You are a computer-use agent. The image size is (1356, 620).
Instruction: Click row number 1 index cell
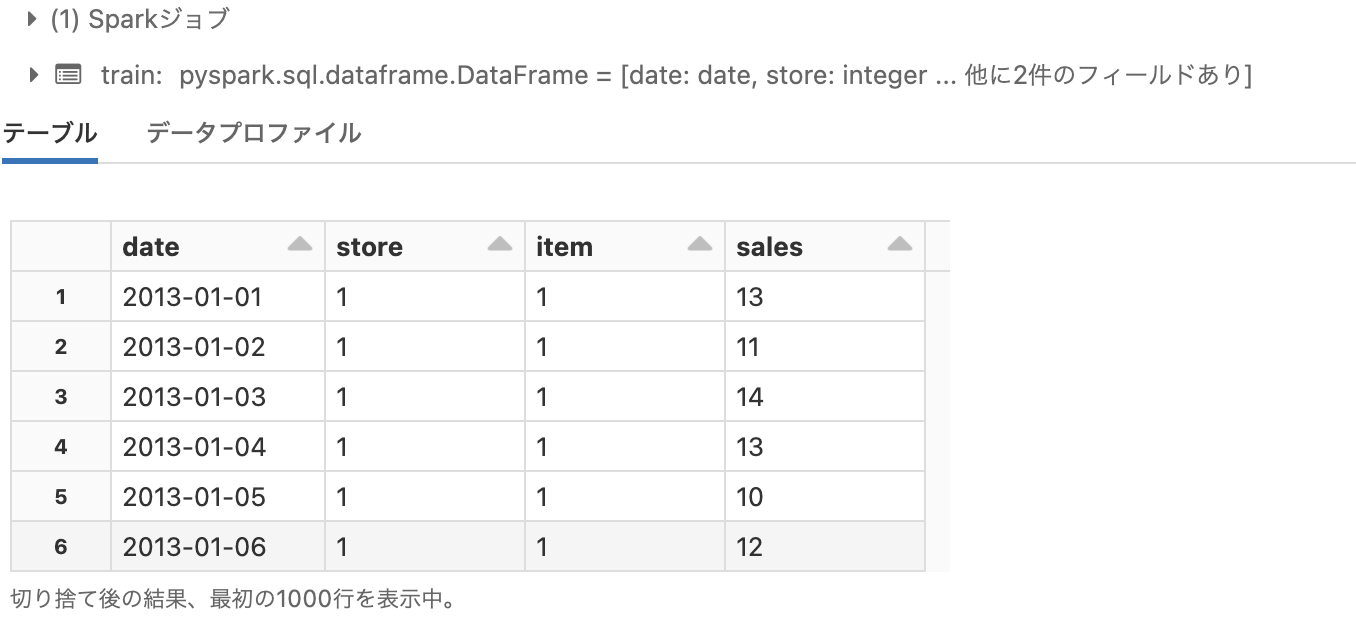click(61, 297)
